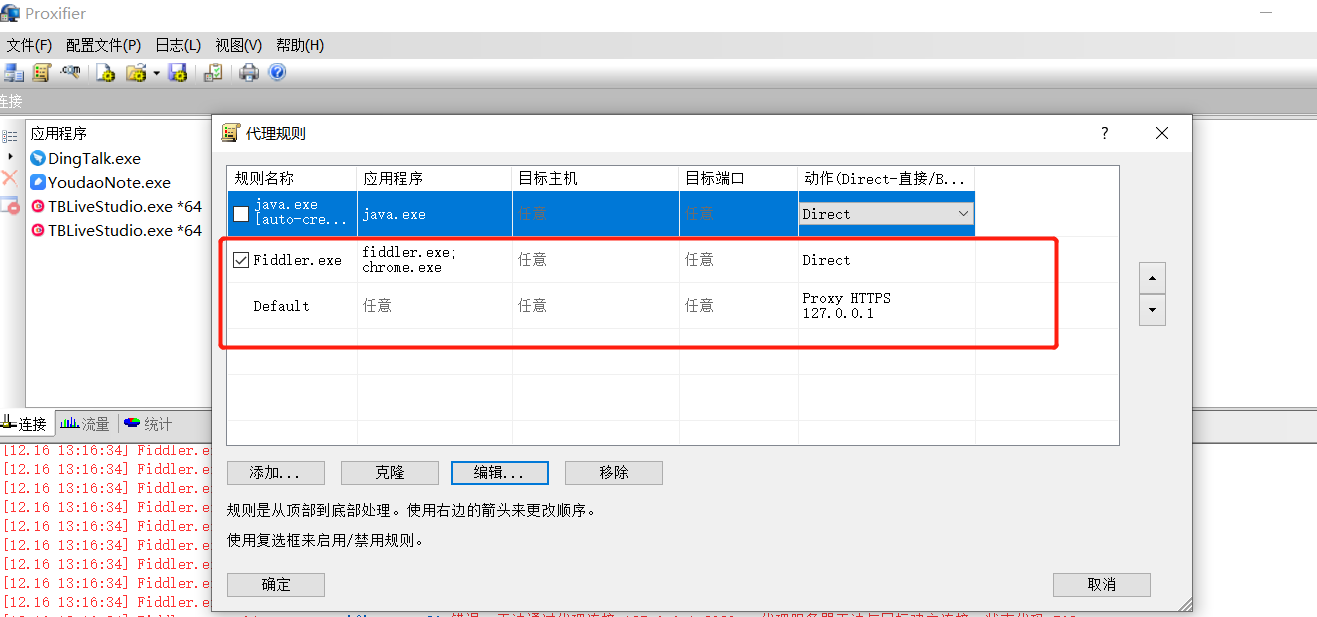Click the scroll icon beside 代理规则 title
This screenshot has width=1317, height=617.
[x=230, y=133]
